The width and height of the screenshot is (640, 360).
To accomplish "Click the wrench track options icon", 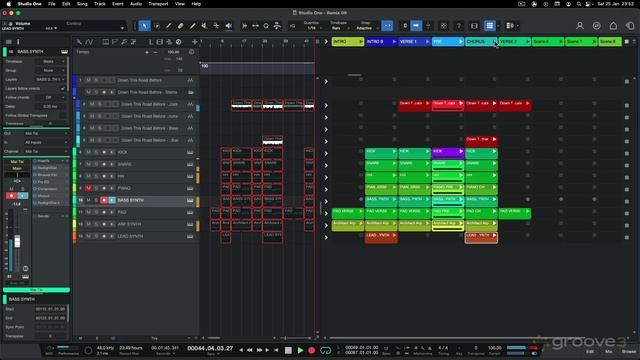I will tap(79, 42).
